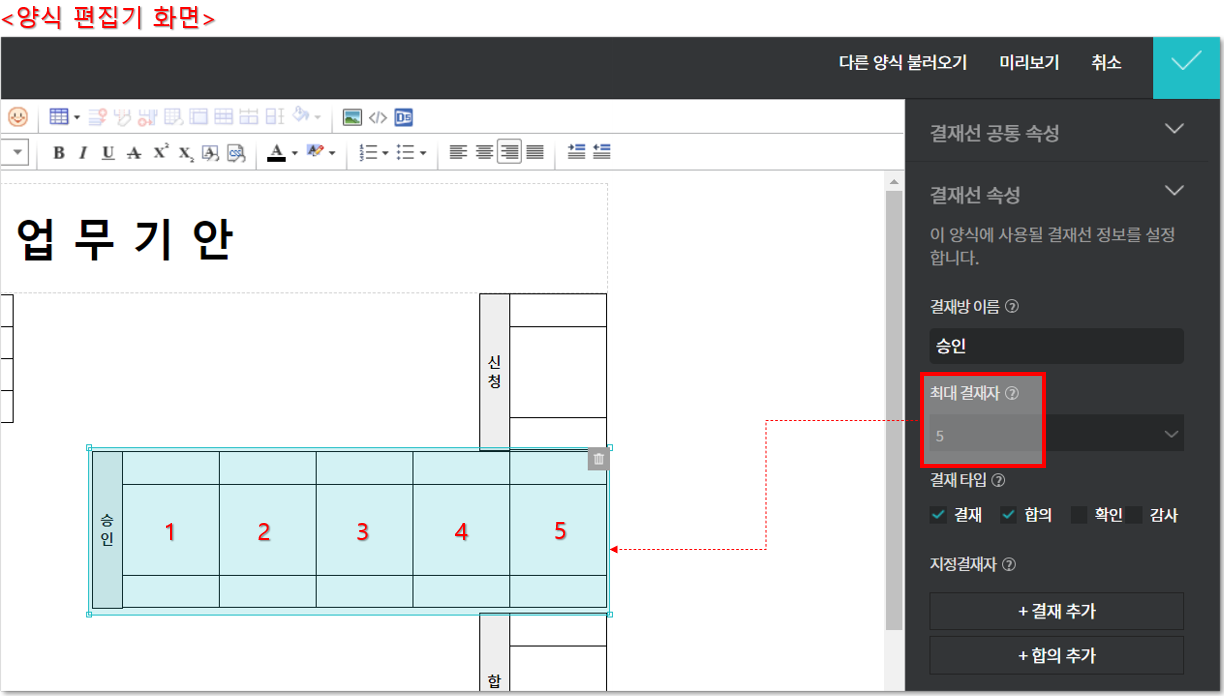Click the 결재방 이름 input field
Screen dimensions: 1224x696
1056,346
